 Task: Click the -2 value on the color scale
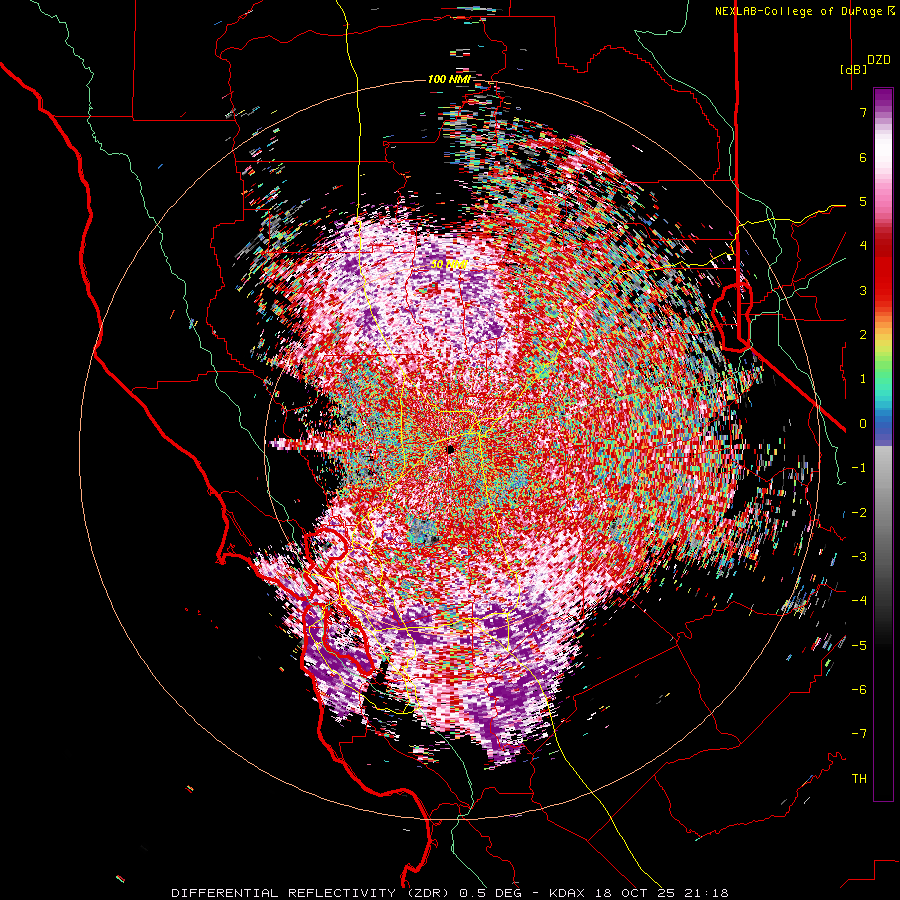tap(859, 513)
